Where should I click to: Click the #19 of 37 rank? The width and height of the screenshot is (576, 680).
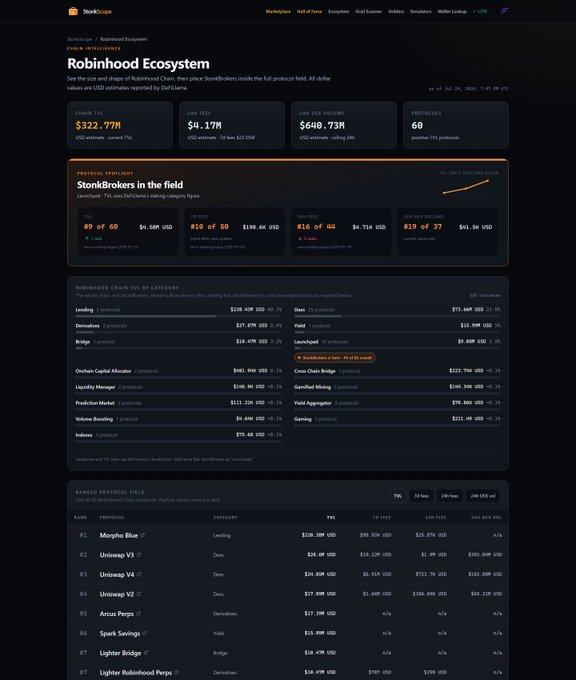point(423,226)
